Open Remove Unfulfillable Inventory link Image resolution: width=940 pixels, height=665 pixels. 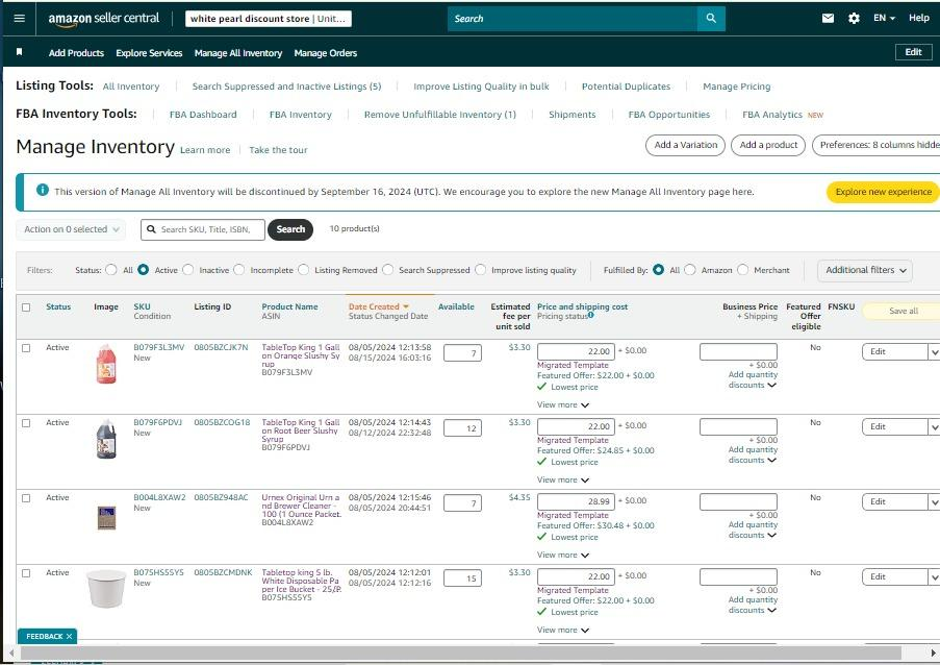[x=439, y=115]
